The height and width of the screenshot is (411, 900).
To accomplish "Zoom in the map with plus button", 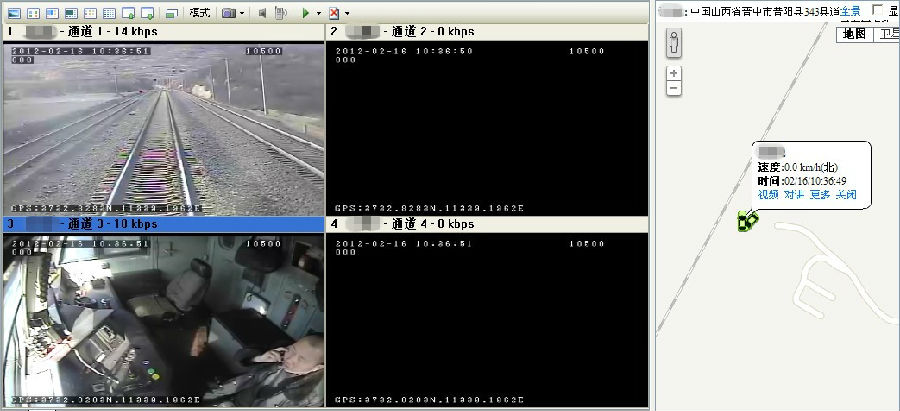I will 673,73.
